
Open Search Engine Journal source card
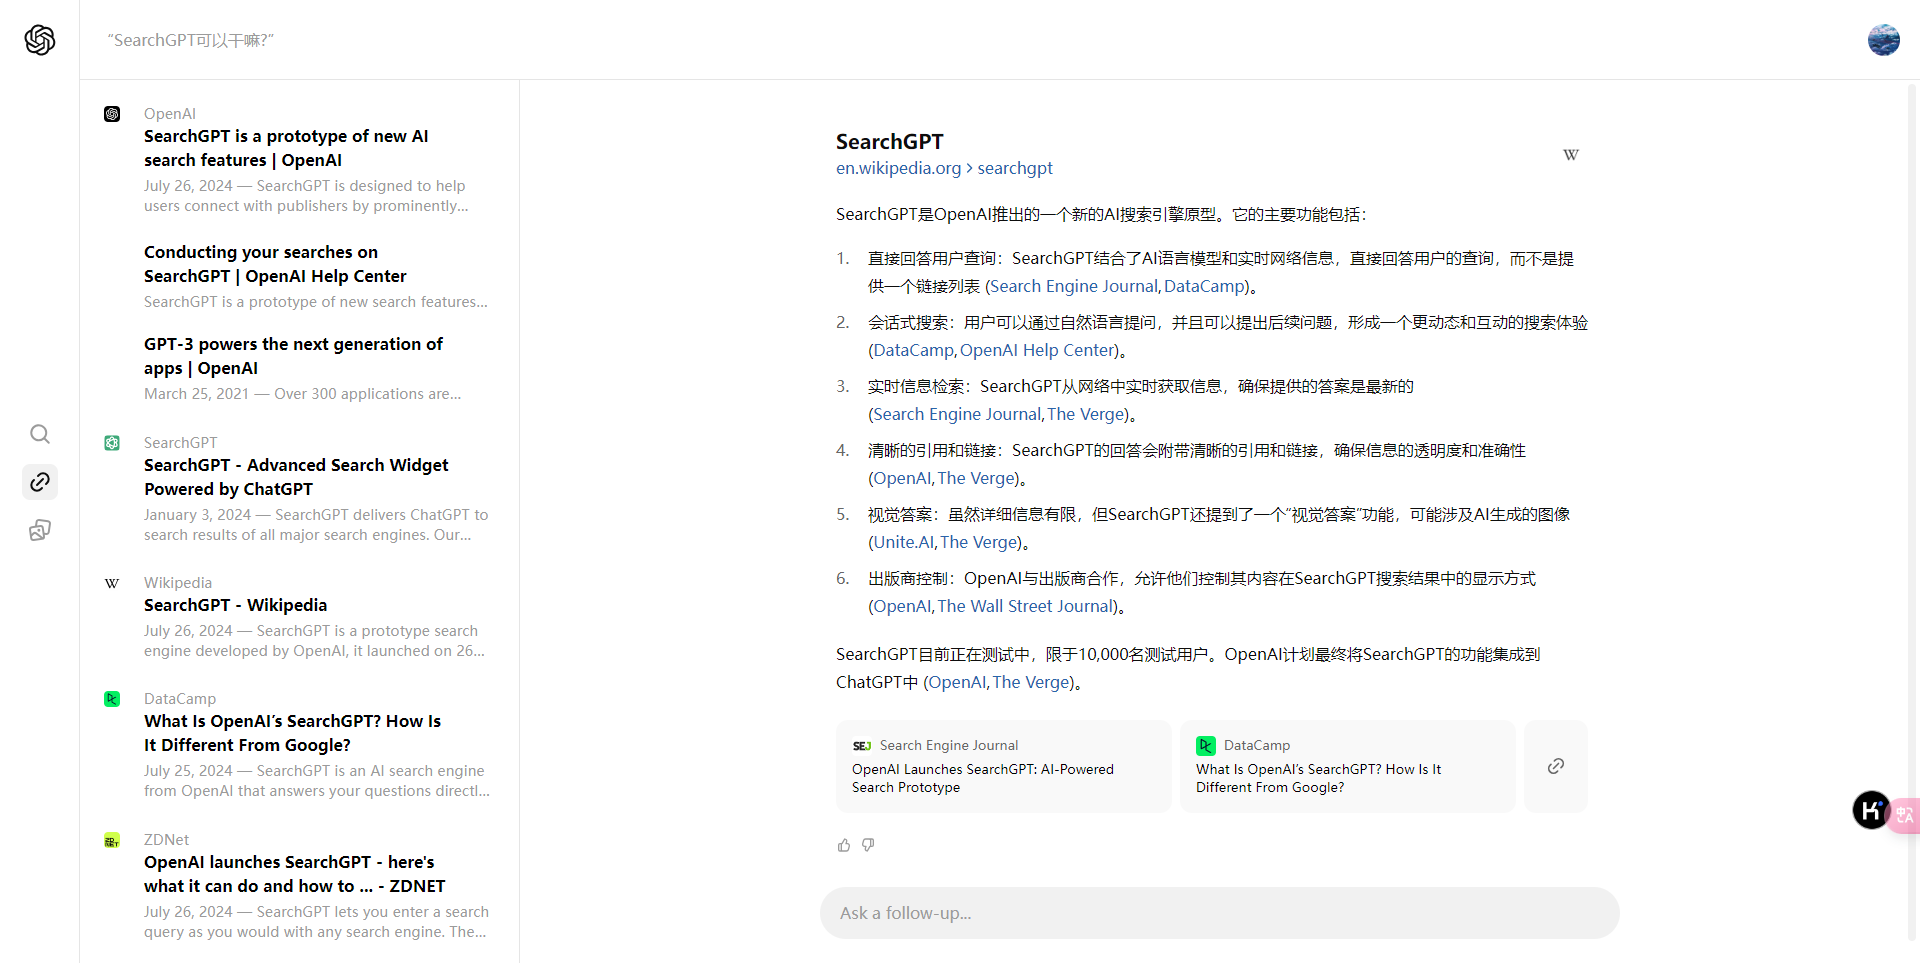click(x=1004, y=766)
